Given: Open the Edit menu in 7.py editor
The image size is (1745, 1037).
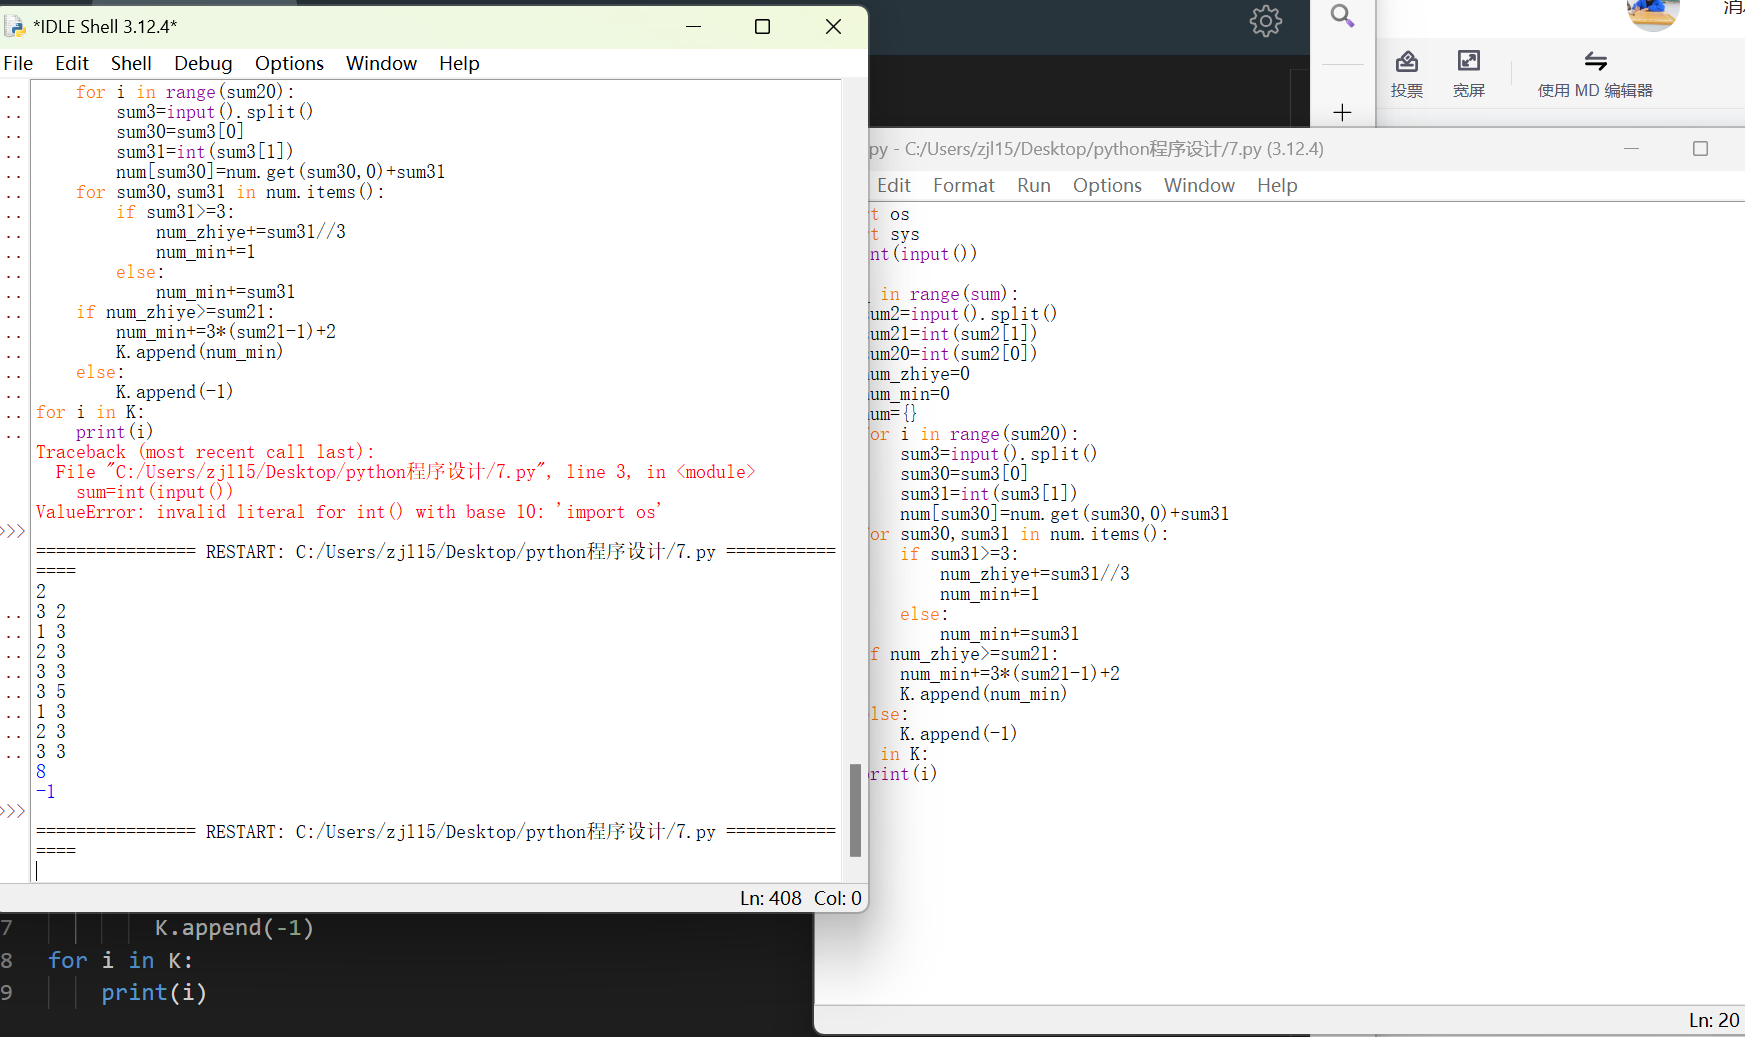Looking at the screenshot, I should [x=894, y=185].
